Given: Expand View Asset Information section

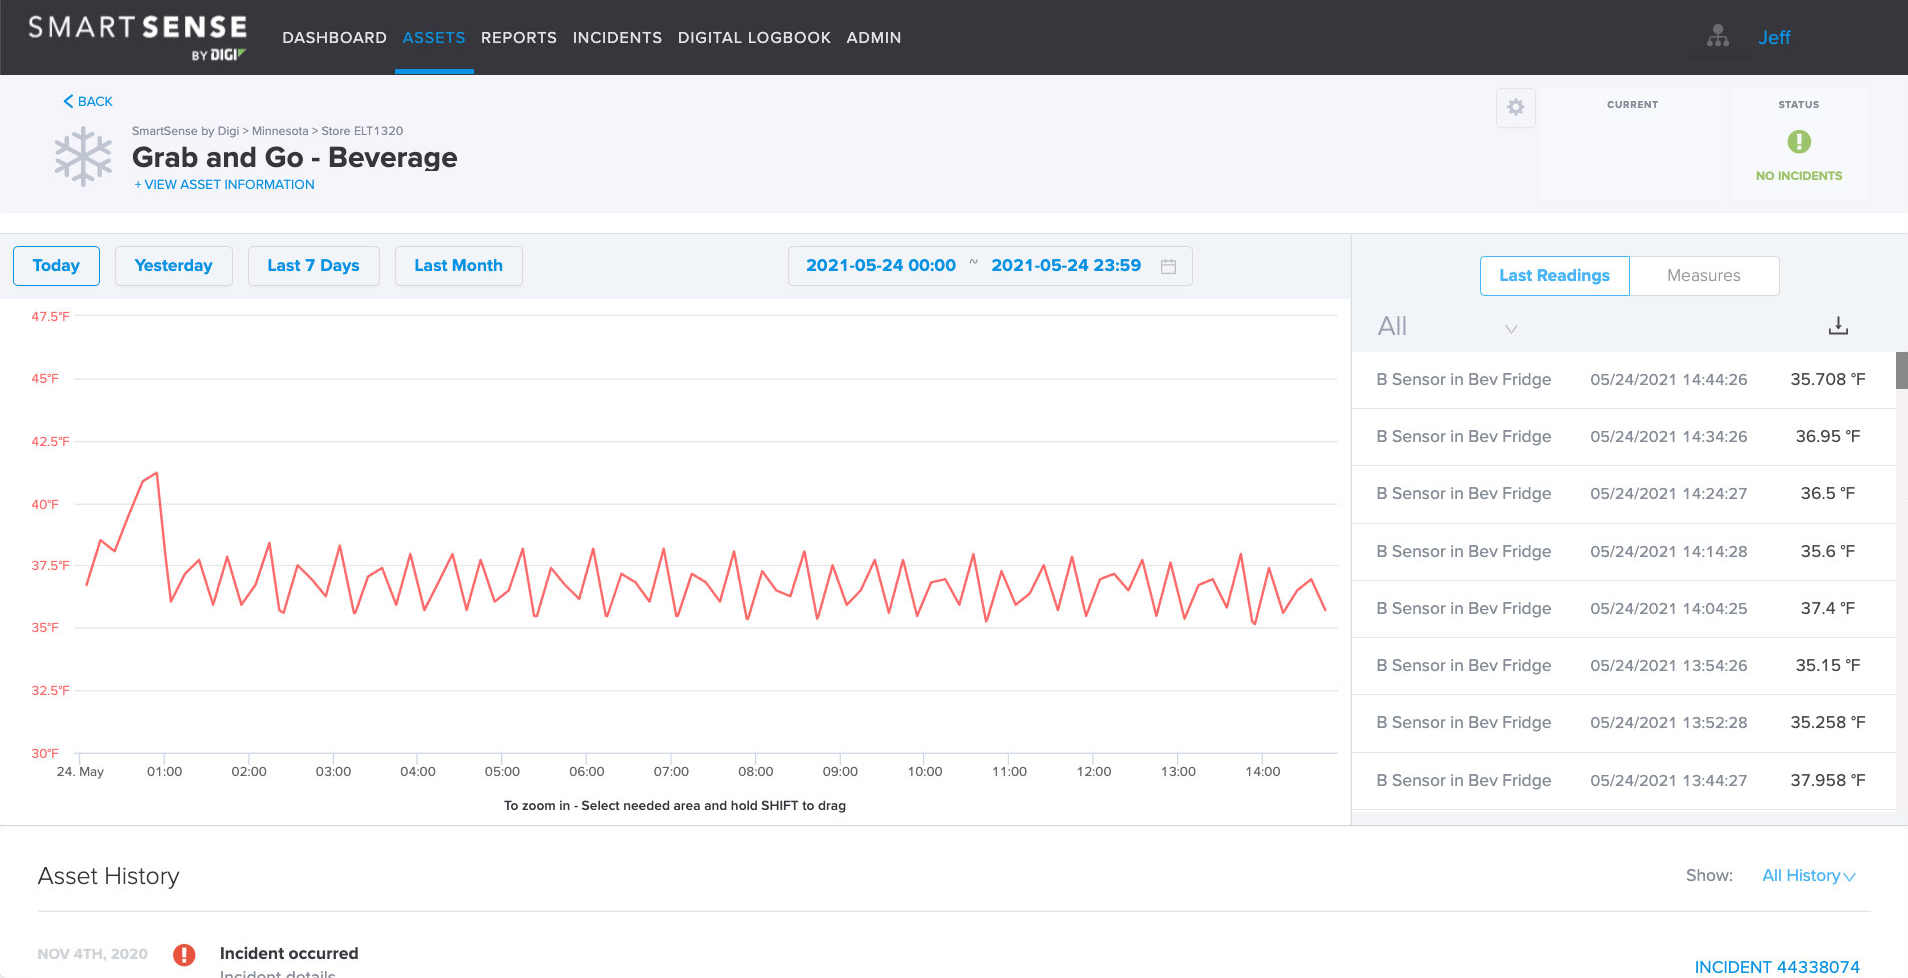Looking at the screenshot, I should pos(225,185).
